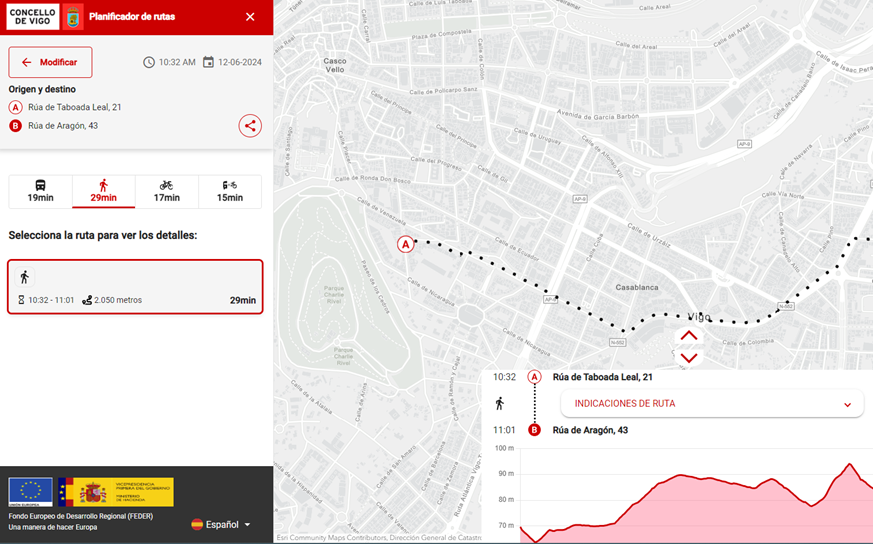Image resolution: width=873 pixels, height=544 pixels.
Task: Click the Modificar button
Action: coord(50,62)
